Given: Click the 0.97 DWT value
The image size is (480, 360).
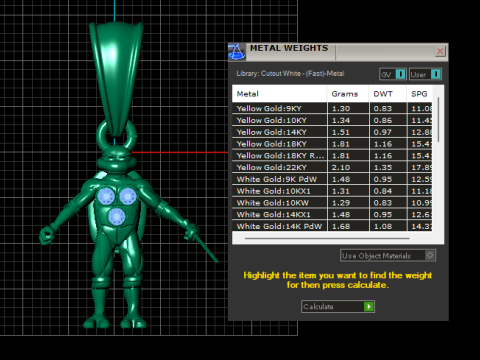Looking at the screenshot, I should point(382,132).
